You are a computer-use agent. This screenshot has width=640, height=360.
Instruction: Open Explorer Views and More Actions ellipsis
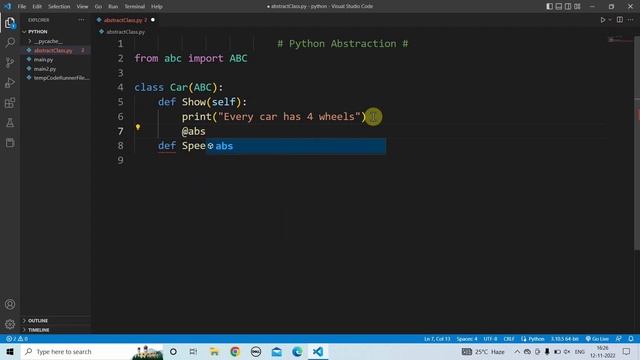click(x=81, y=20)
